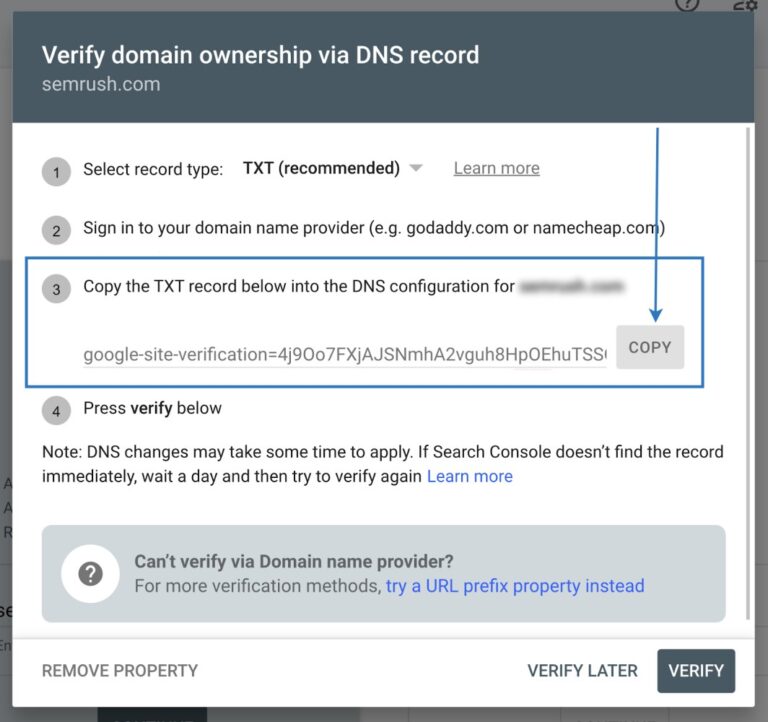Click the dialog's vertical scrollbar
This screenshot has height=722, width=768.
[x=749, y=370]
